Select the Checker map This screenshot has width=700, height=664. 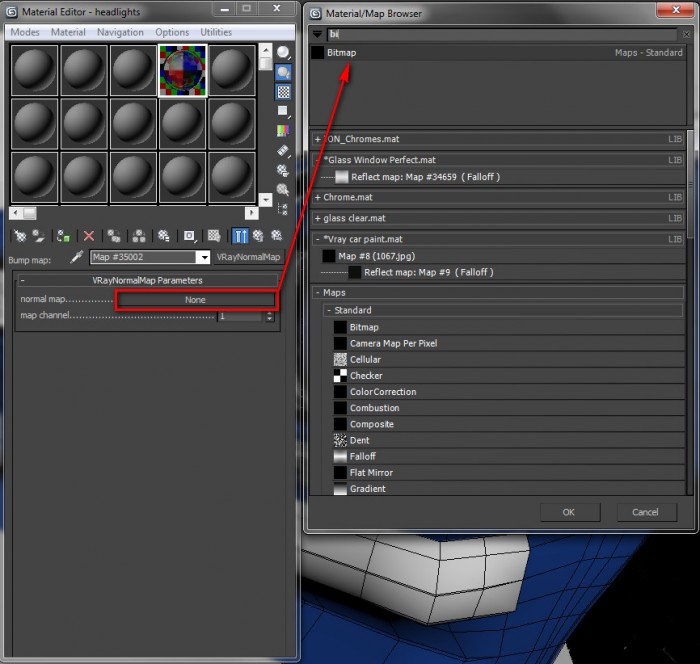coord(509,376)
